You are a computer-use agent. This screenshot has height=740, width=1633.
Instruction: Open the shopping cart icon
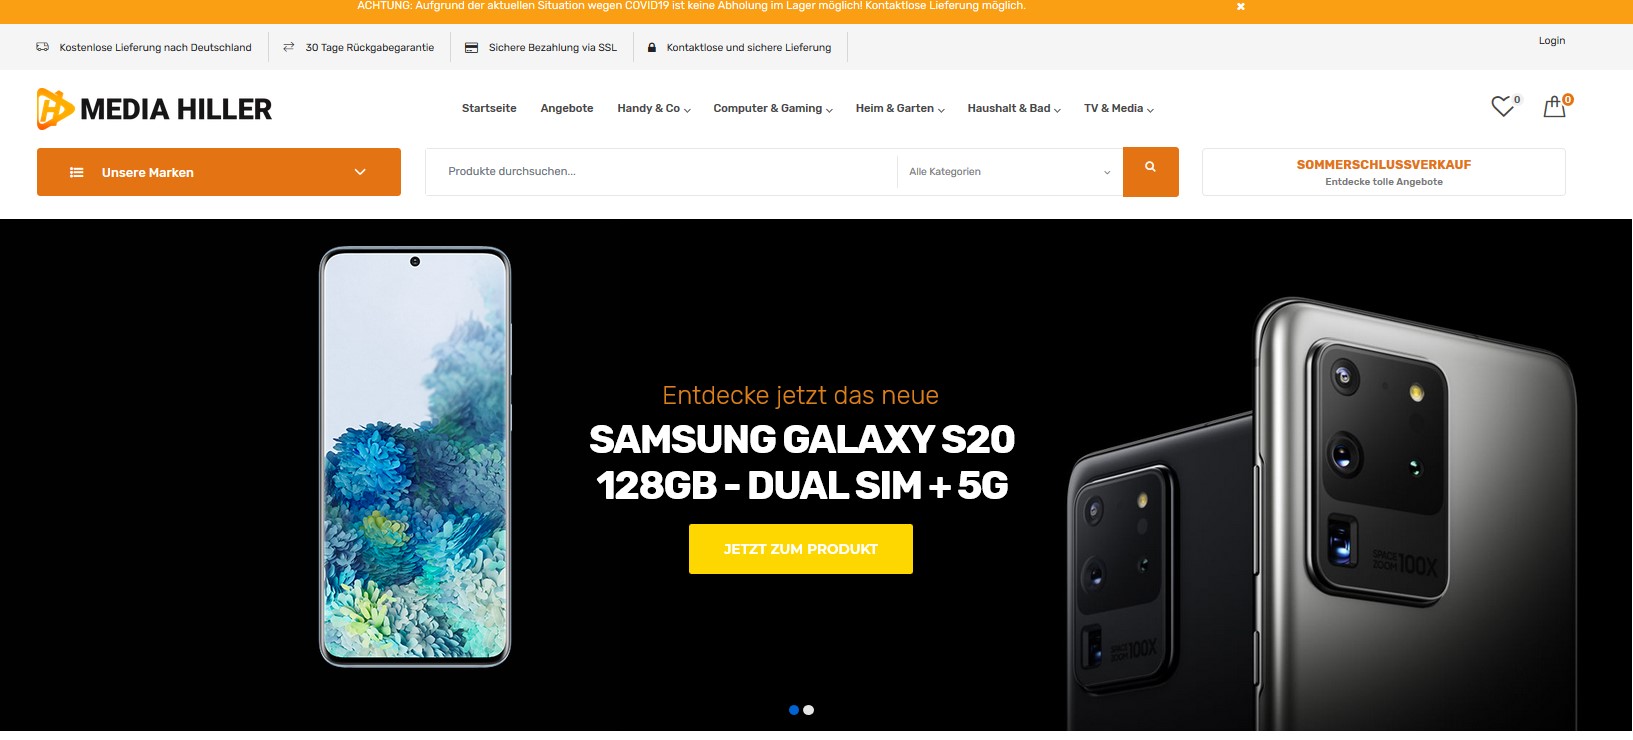[1554, 106]
